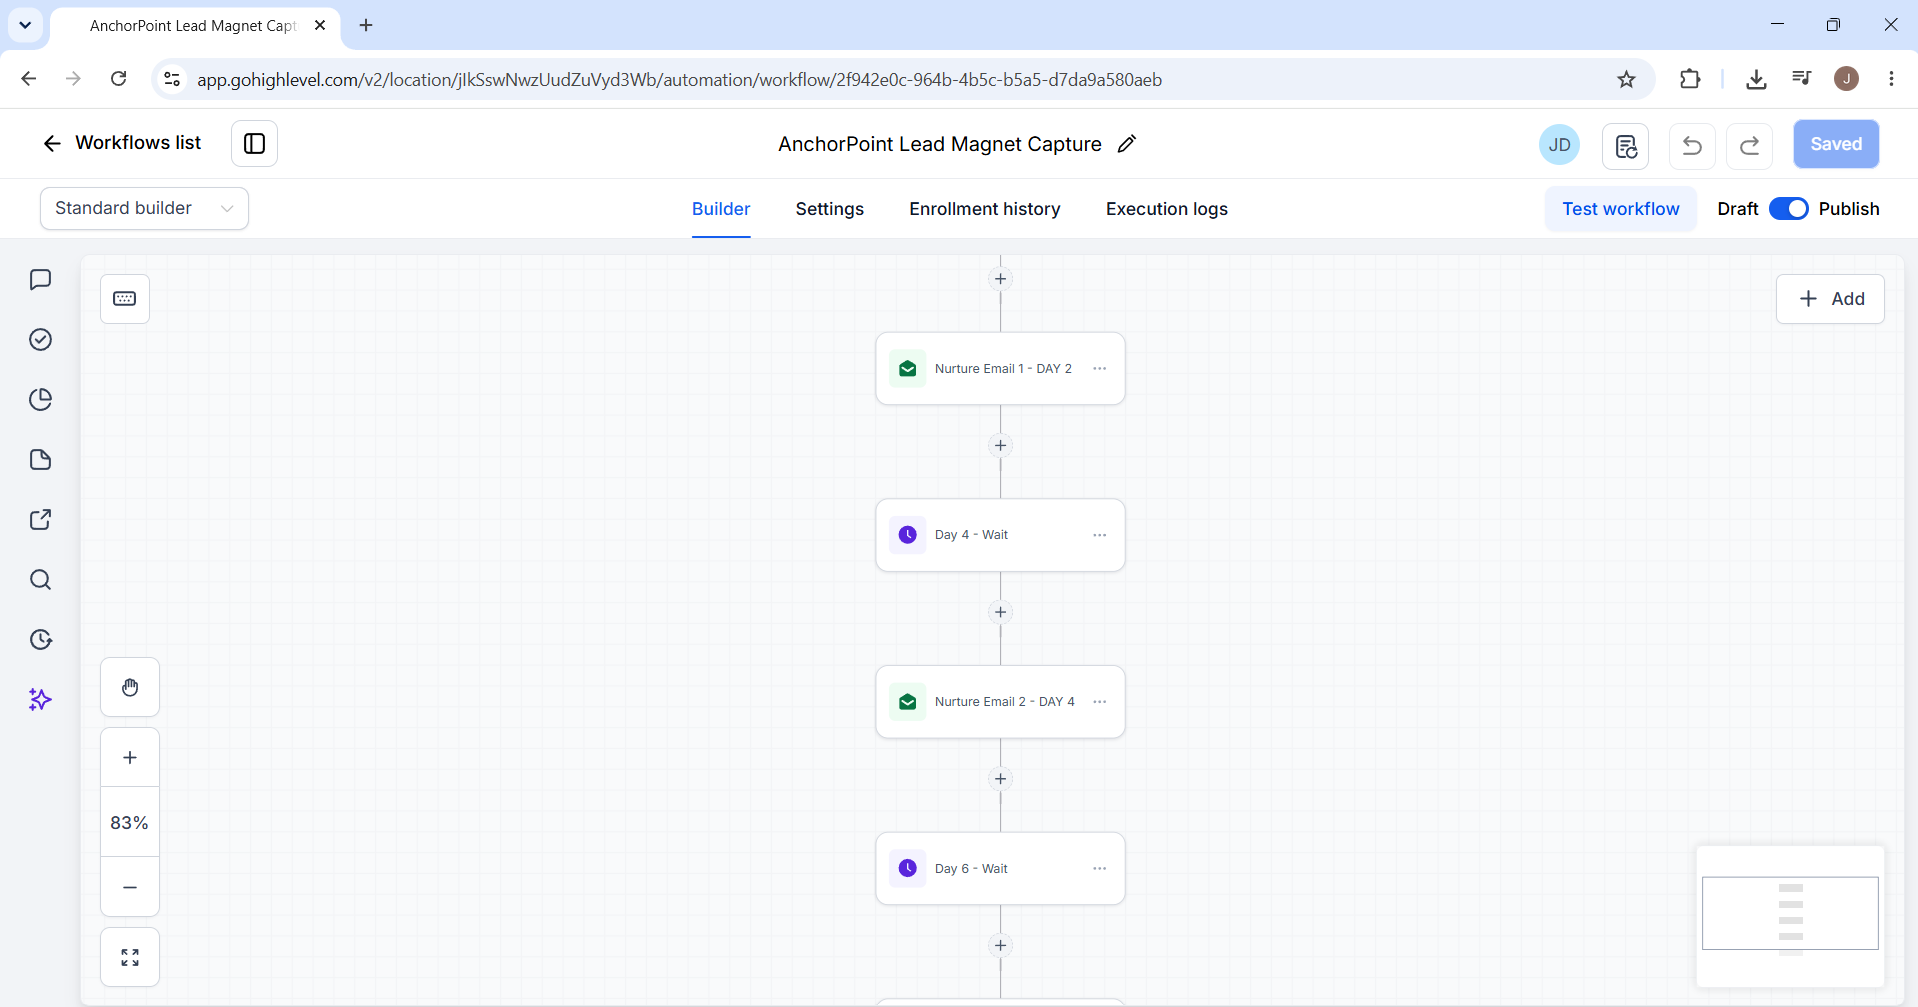The image size is (1918, 1007).
Task: Open the version notes icon button
Action: pos(1626,146)
